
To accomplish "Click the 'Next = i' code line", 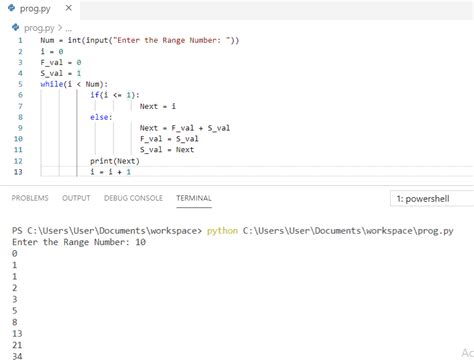I will (158, 106).
